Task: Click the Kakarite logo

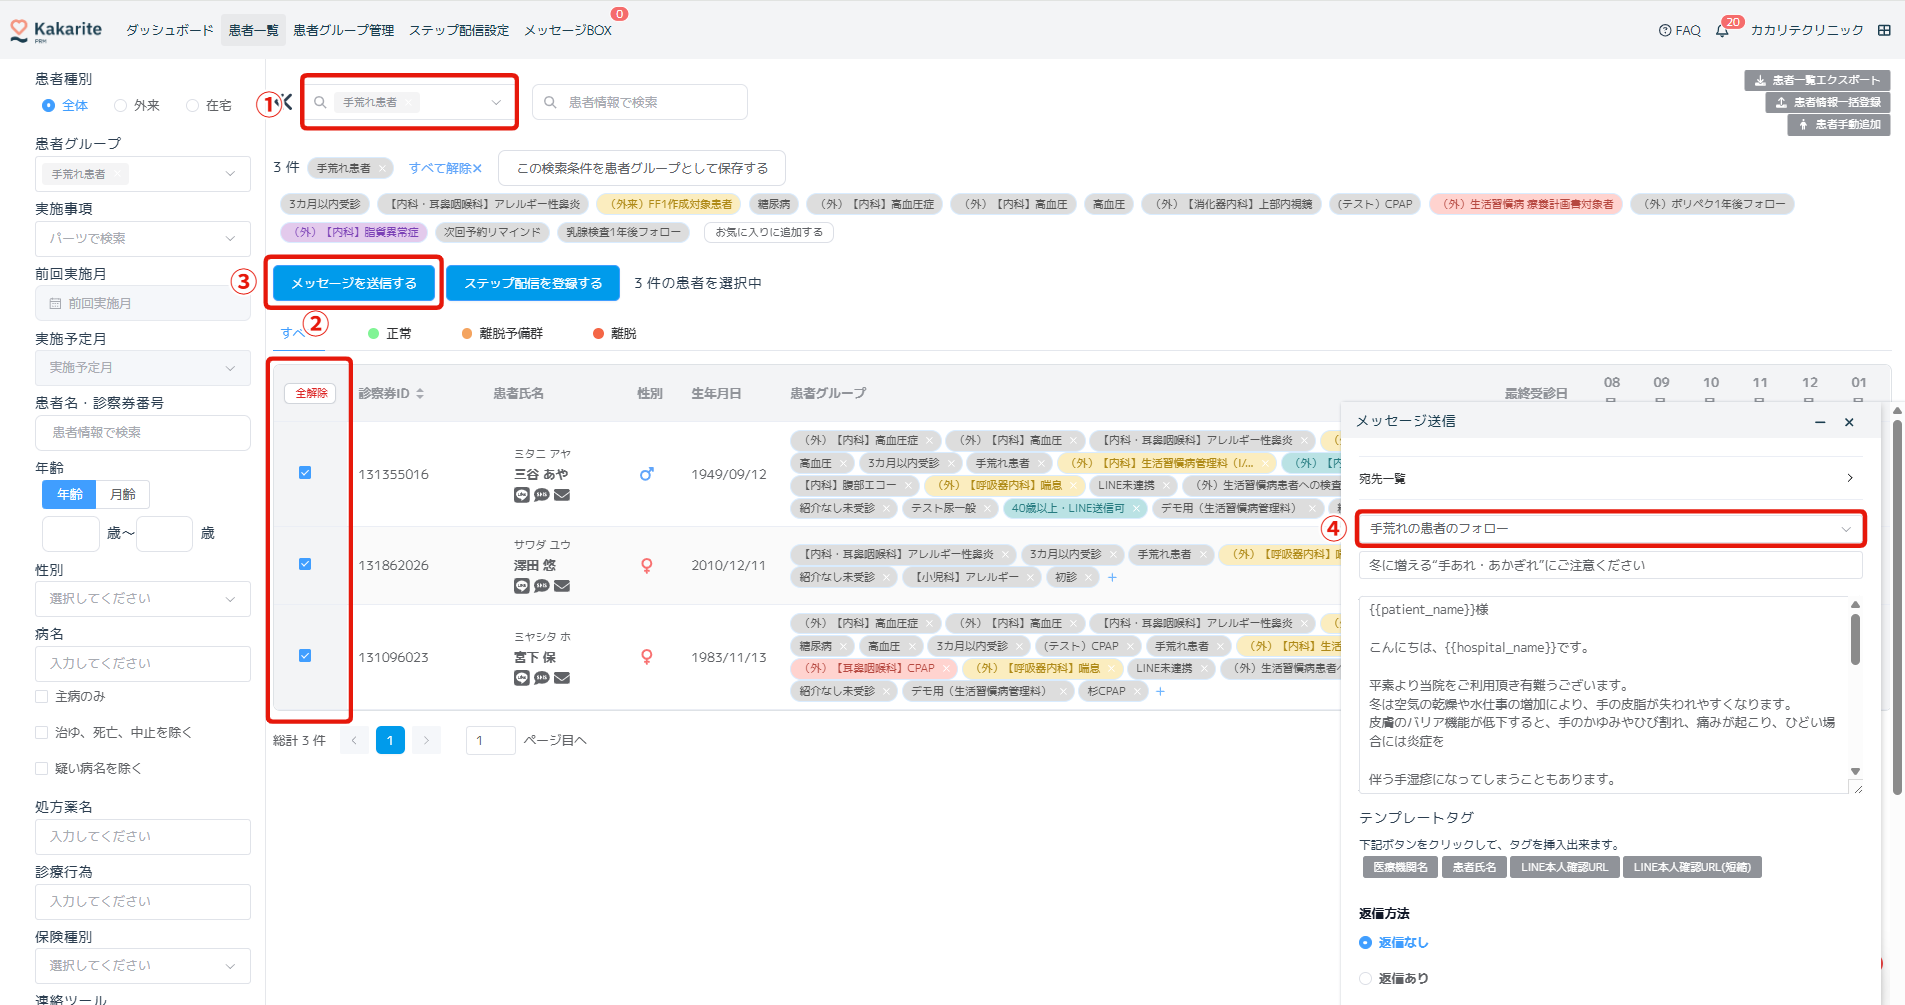Action: pos(56,30)
